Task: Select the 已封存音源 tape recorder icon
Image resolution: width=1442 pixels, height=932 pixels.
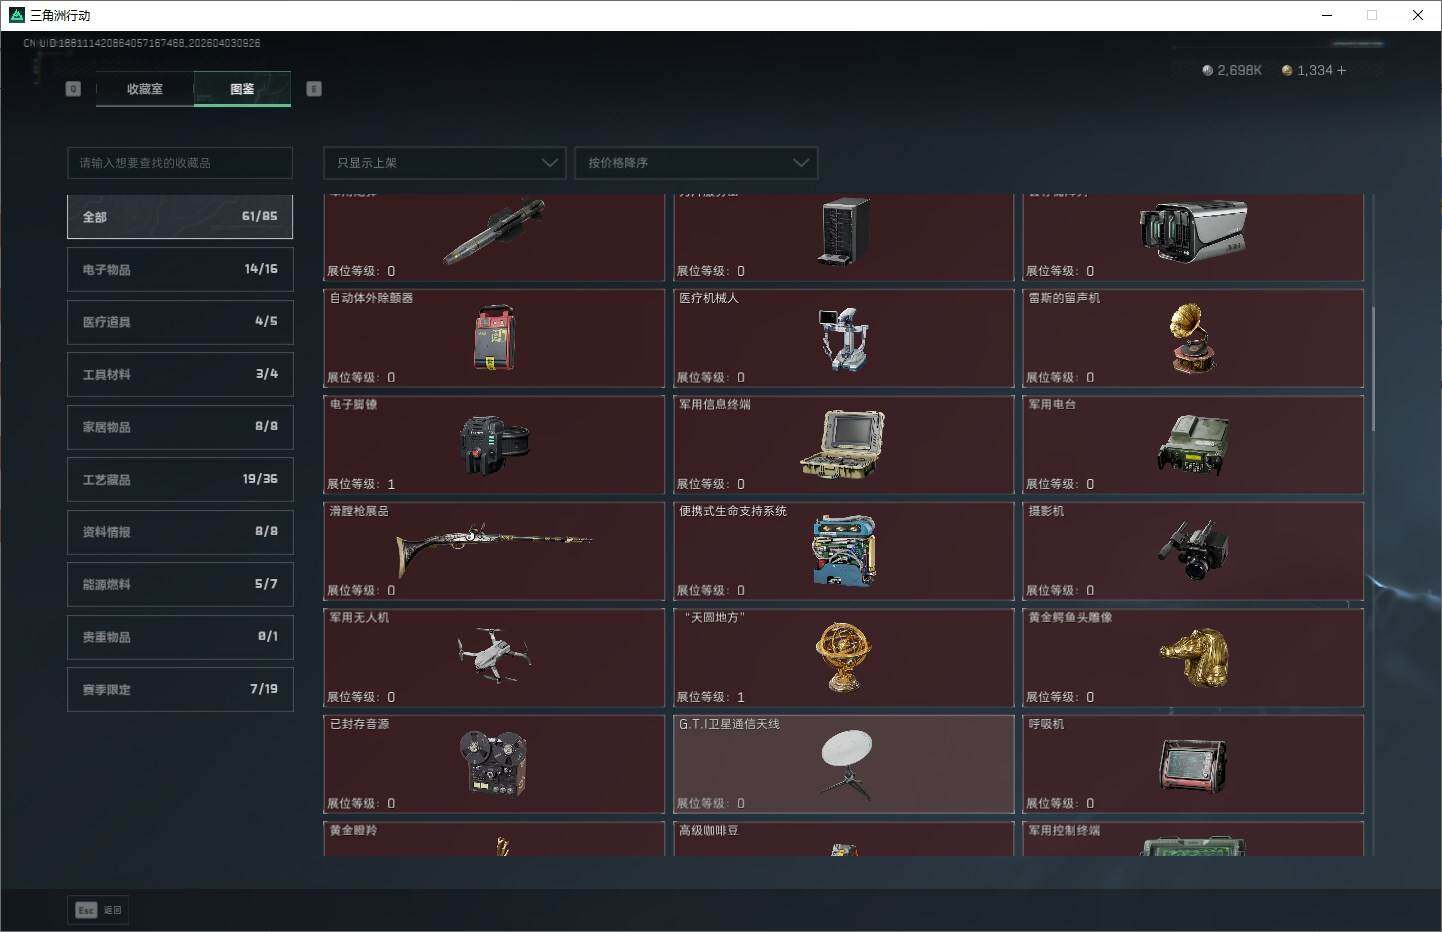Action: click(x=493, y=763)
